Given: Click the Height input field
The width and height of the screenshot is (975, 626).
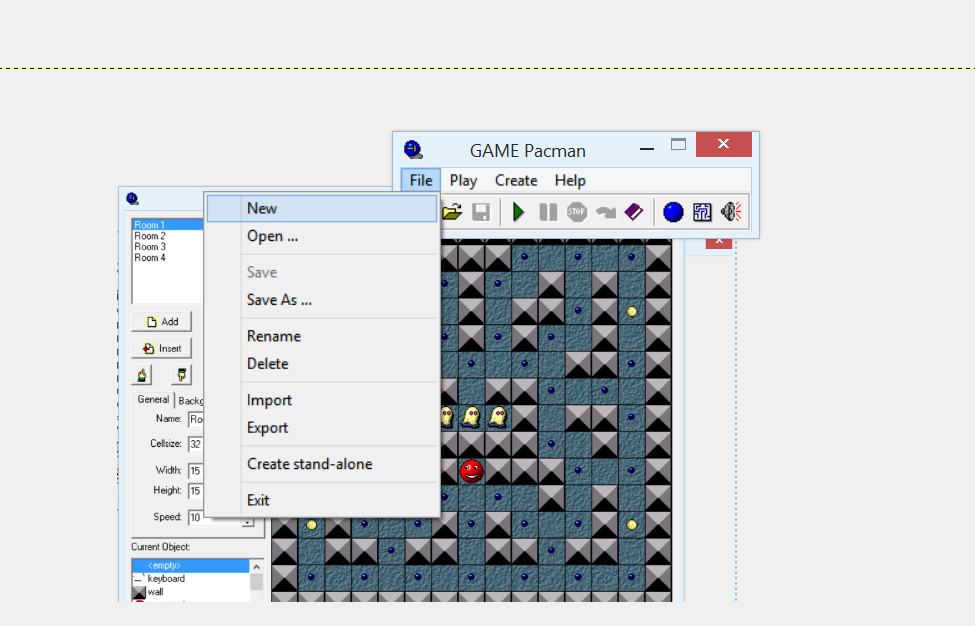Looking at the screenshot, I should pos(196,490).
